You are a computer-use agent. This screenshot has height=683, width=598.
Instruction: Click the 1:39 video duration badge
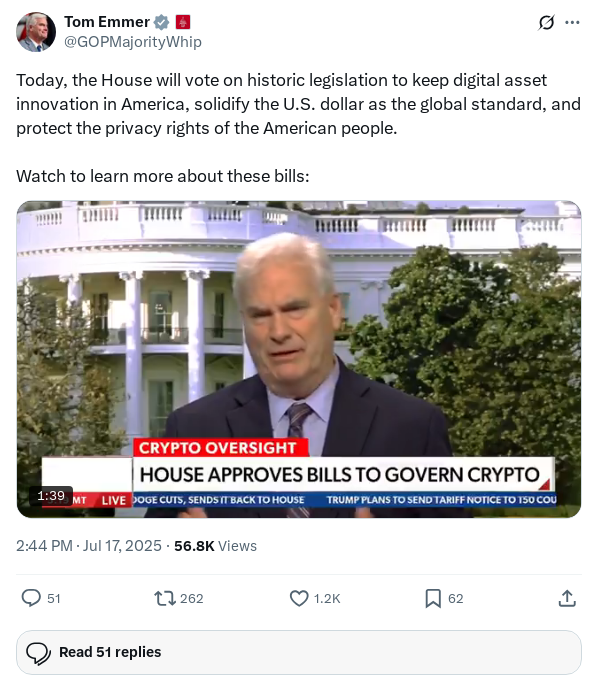tap(51, 496)
